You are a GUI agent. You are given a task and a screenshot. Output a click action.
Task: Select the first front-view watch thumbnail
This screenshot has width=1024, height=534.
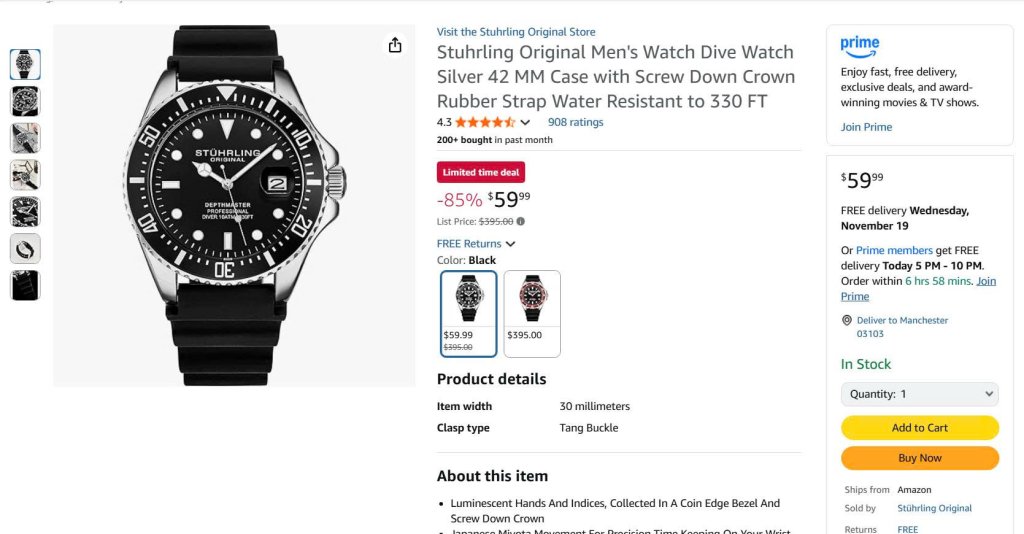tap(25, 64)
